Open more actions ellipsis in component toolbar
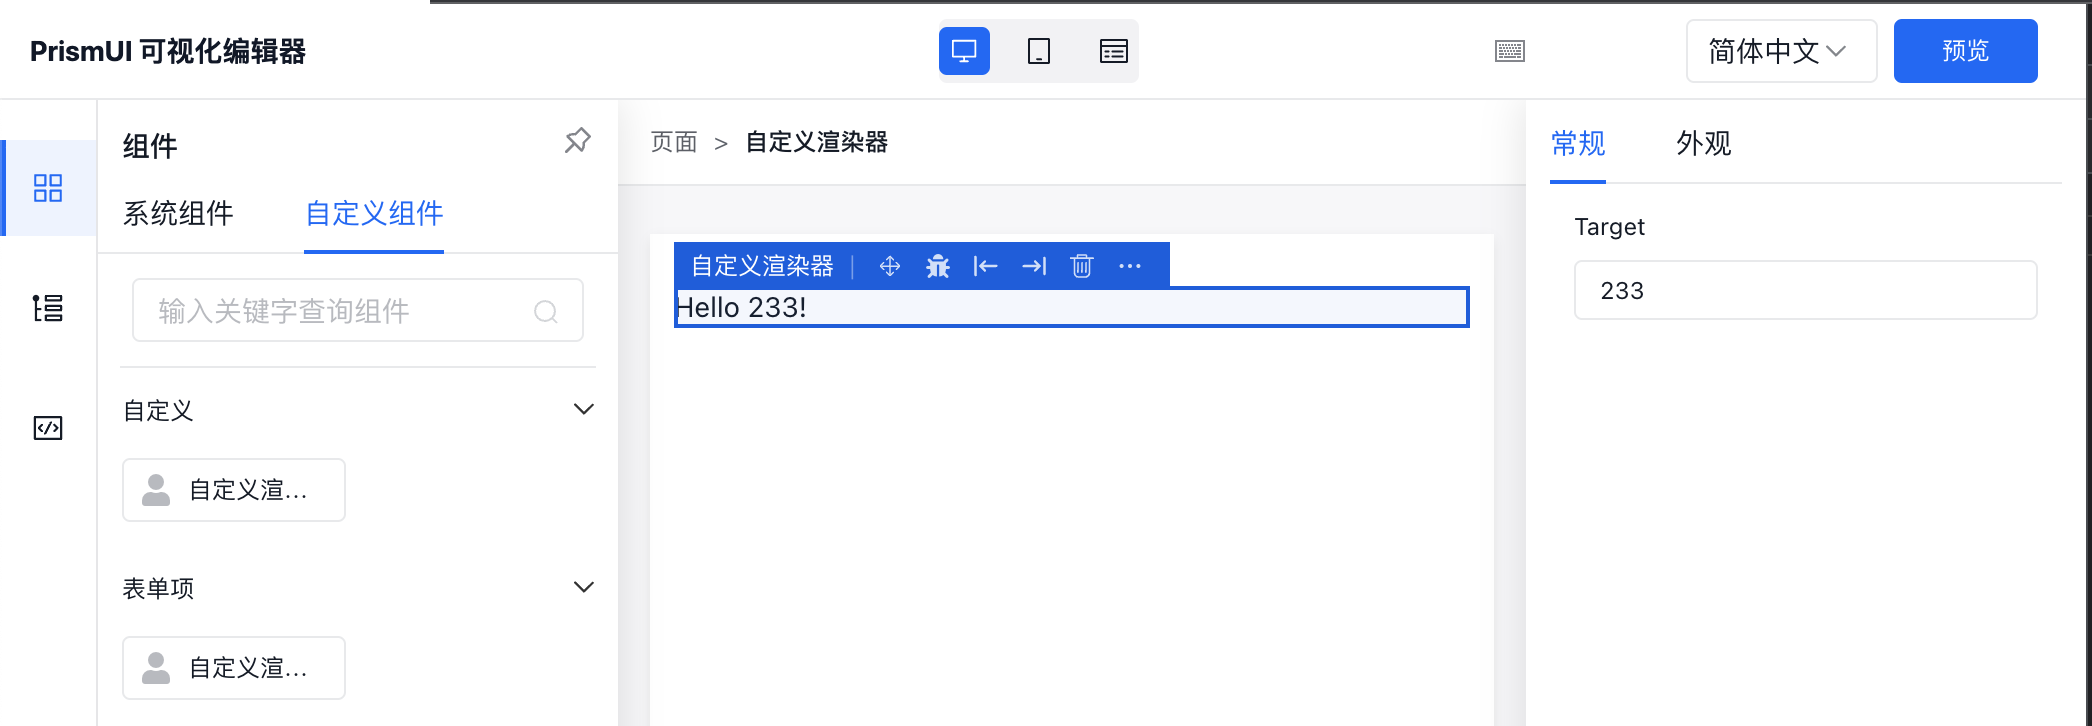Viewport: 2092px width, 726px height. (x=1130, y=266)
